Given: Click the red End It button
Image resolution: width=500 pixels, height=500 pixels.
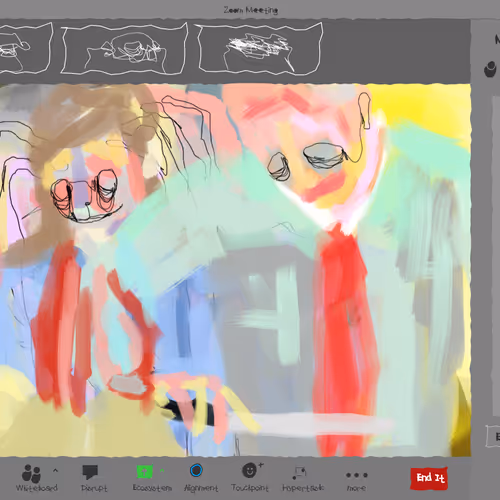Looking at the screenshot, I should pyautogui.click(x=430, y=478).
